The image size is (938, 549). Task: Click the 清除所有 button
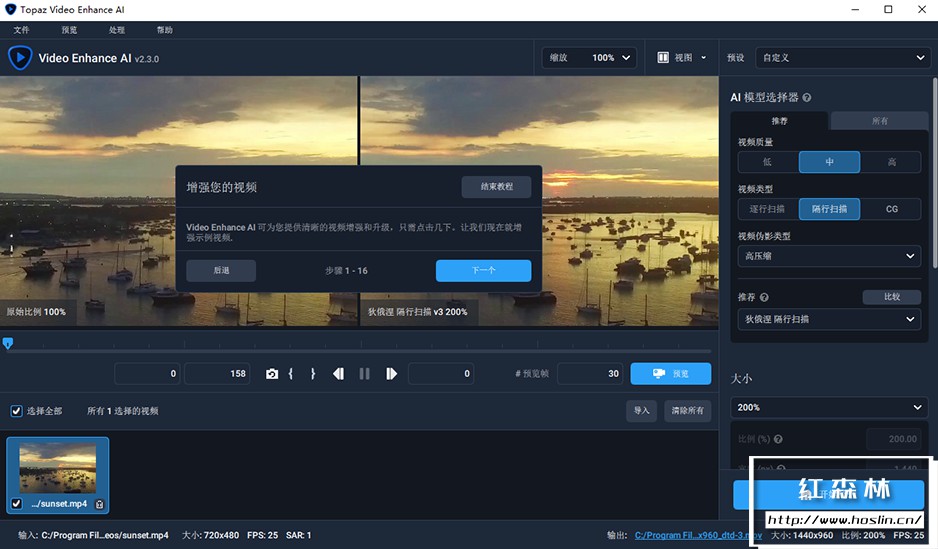coord(687,411)
